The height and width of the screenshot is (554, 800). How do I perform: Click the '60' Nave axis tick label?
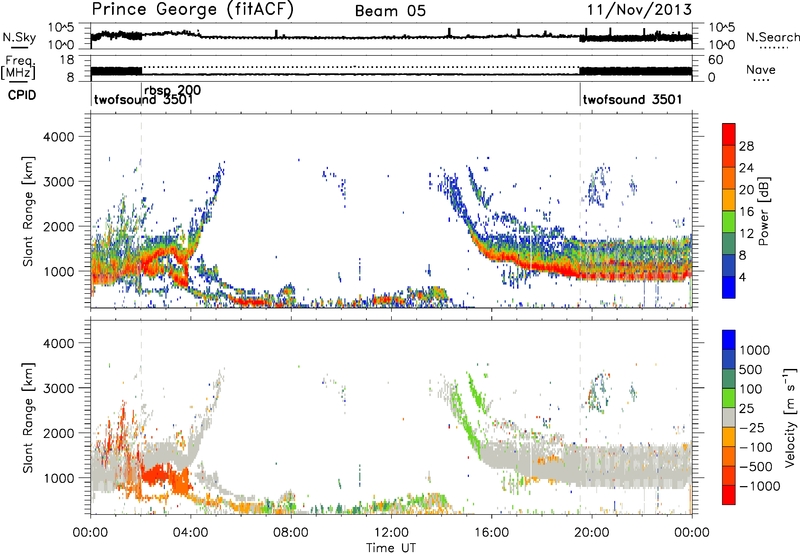coord(716,60)
